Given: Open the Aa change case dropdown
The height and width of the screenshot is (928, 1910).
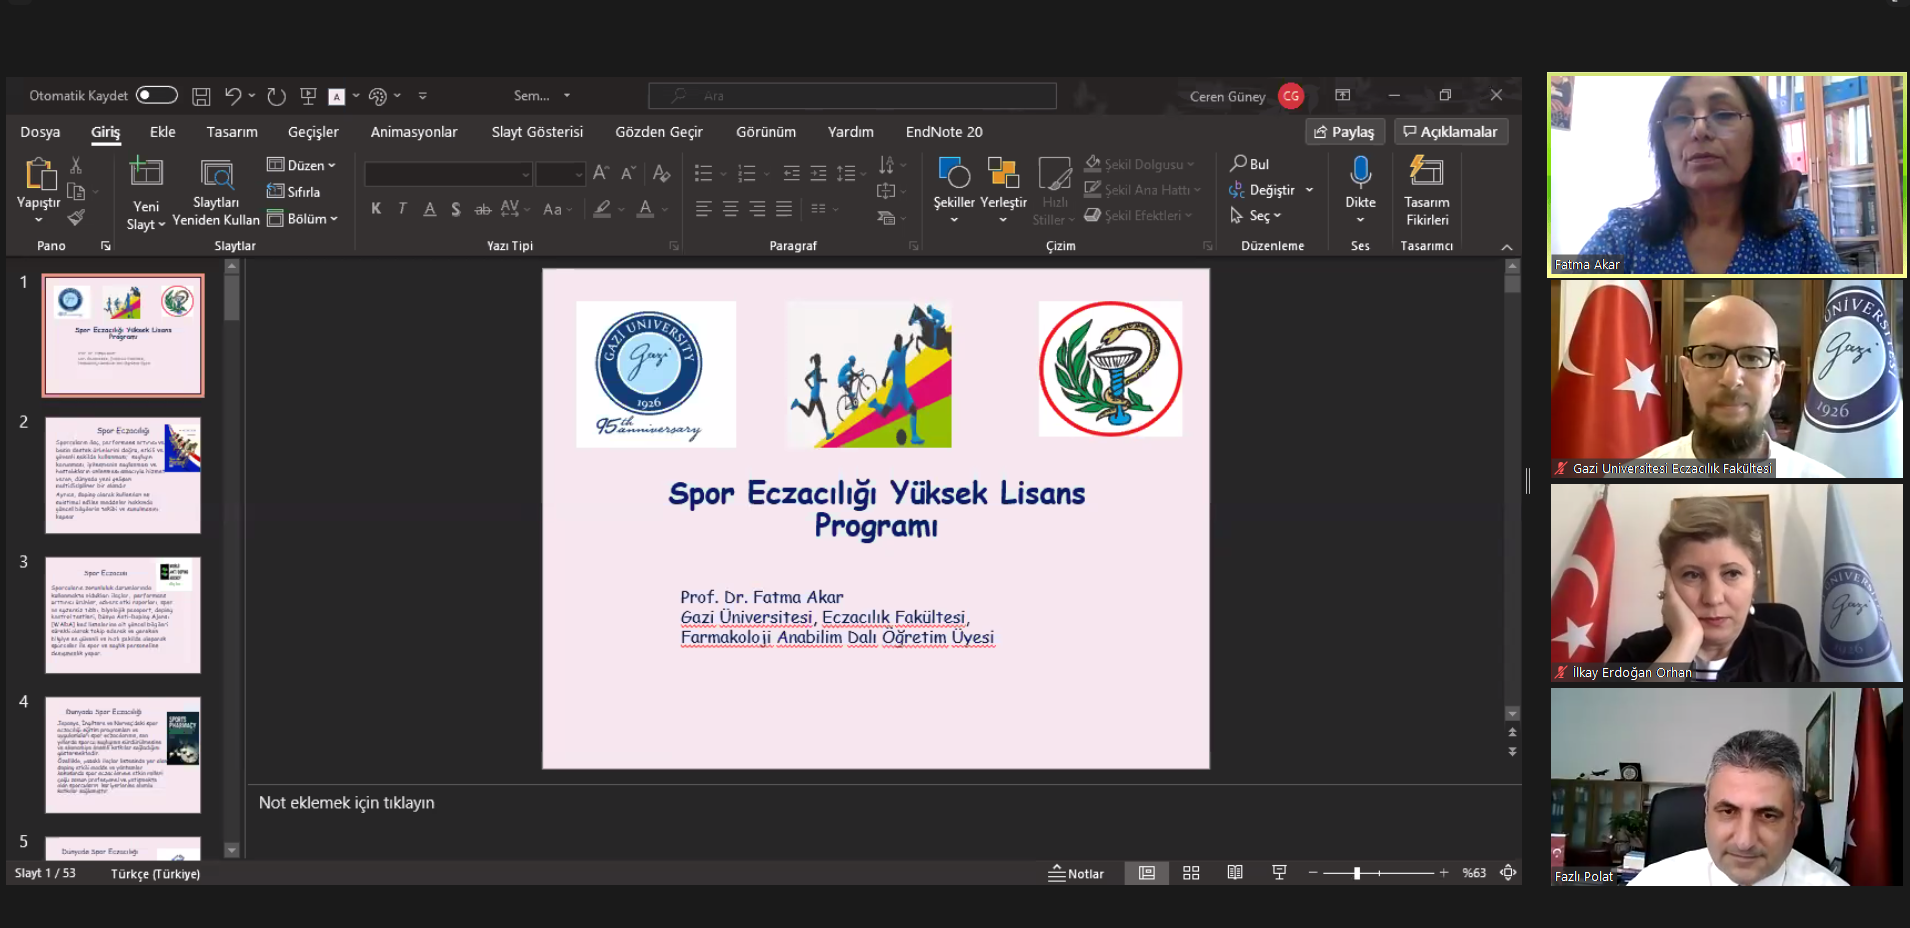Looking at the screenshot, I should pos(557,209).
